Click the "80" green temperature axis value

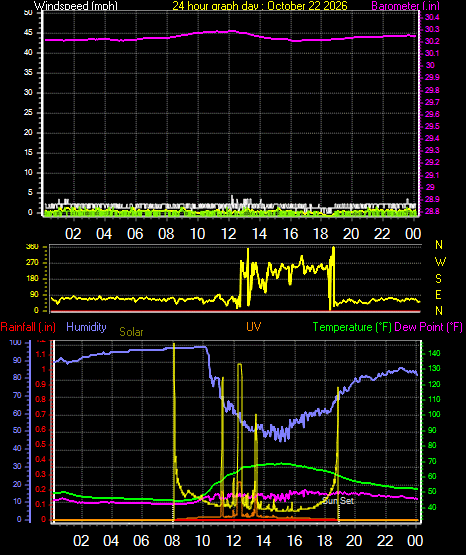click(x=432, y=445)
